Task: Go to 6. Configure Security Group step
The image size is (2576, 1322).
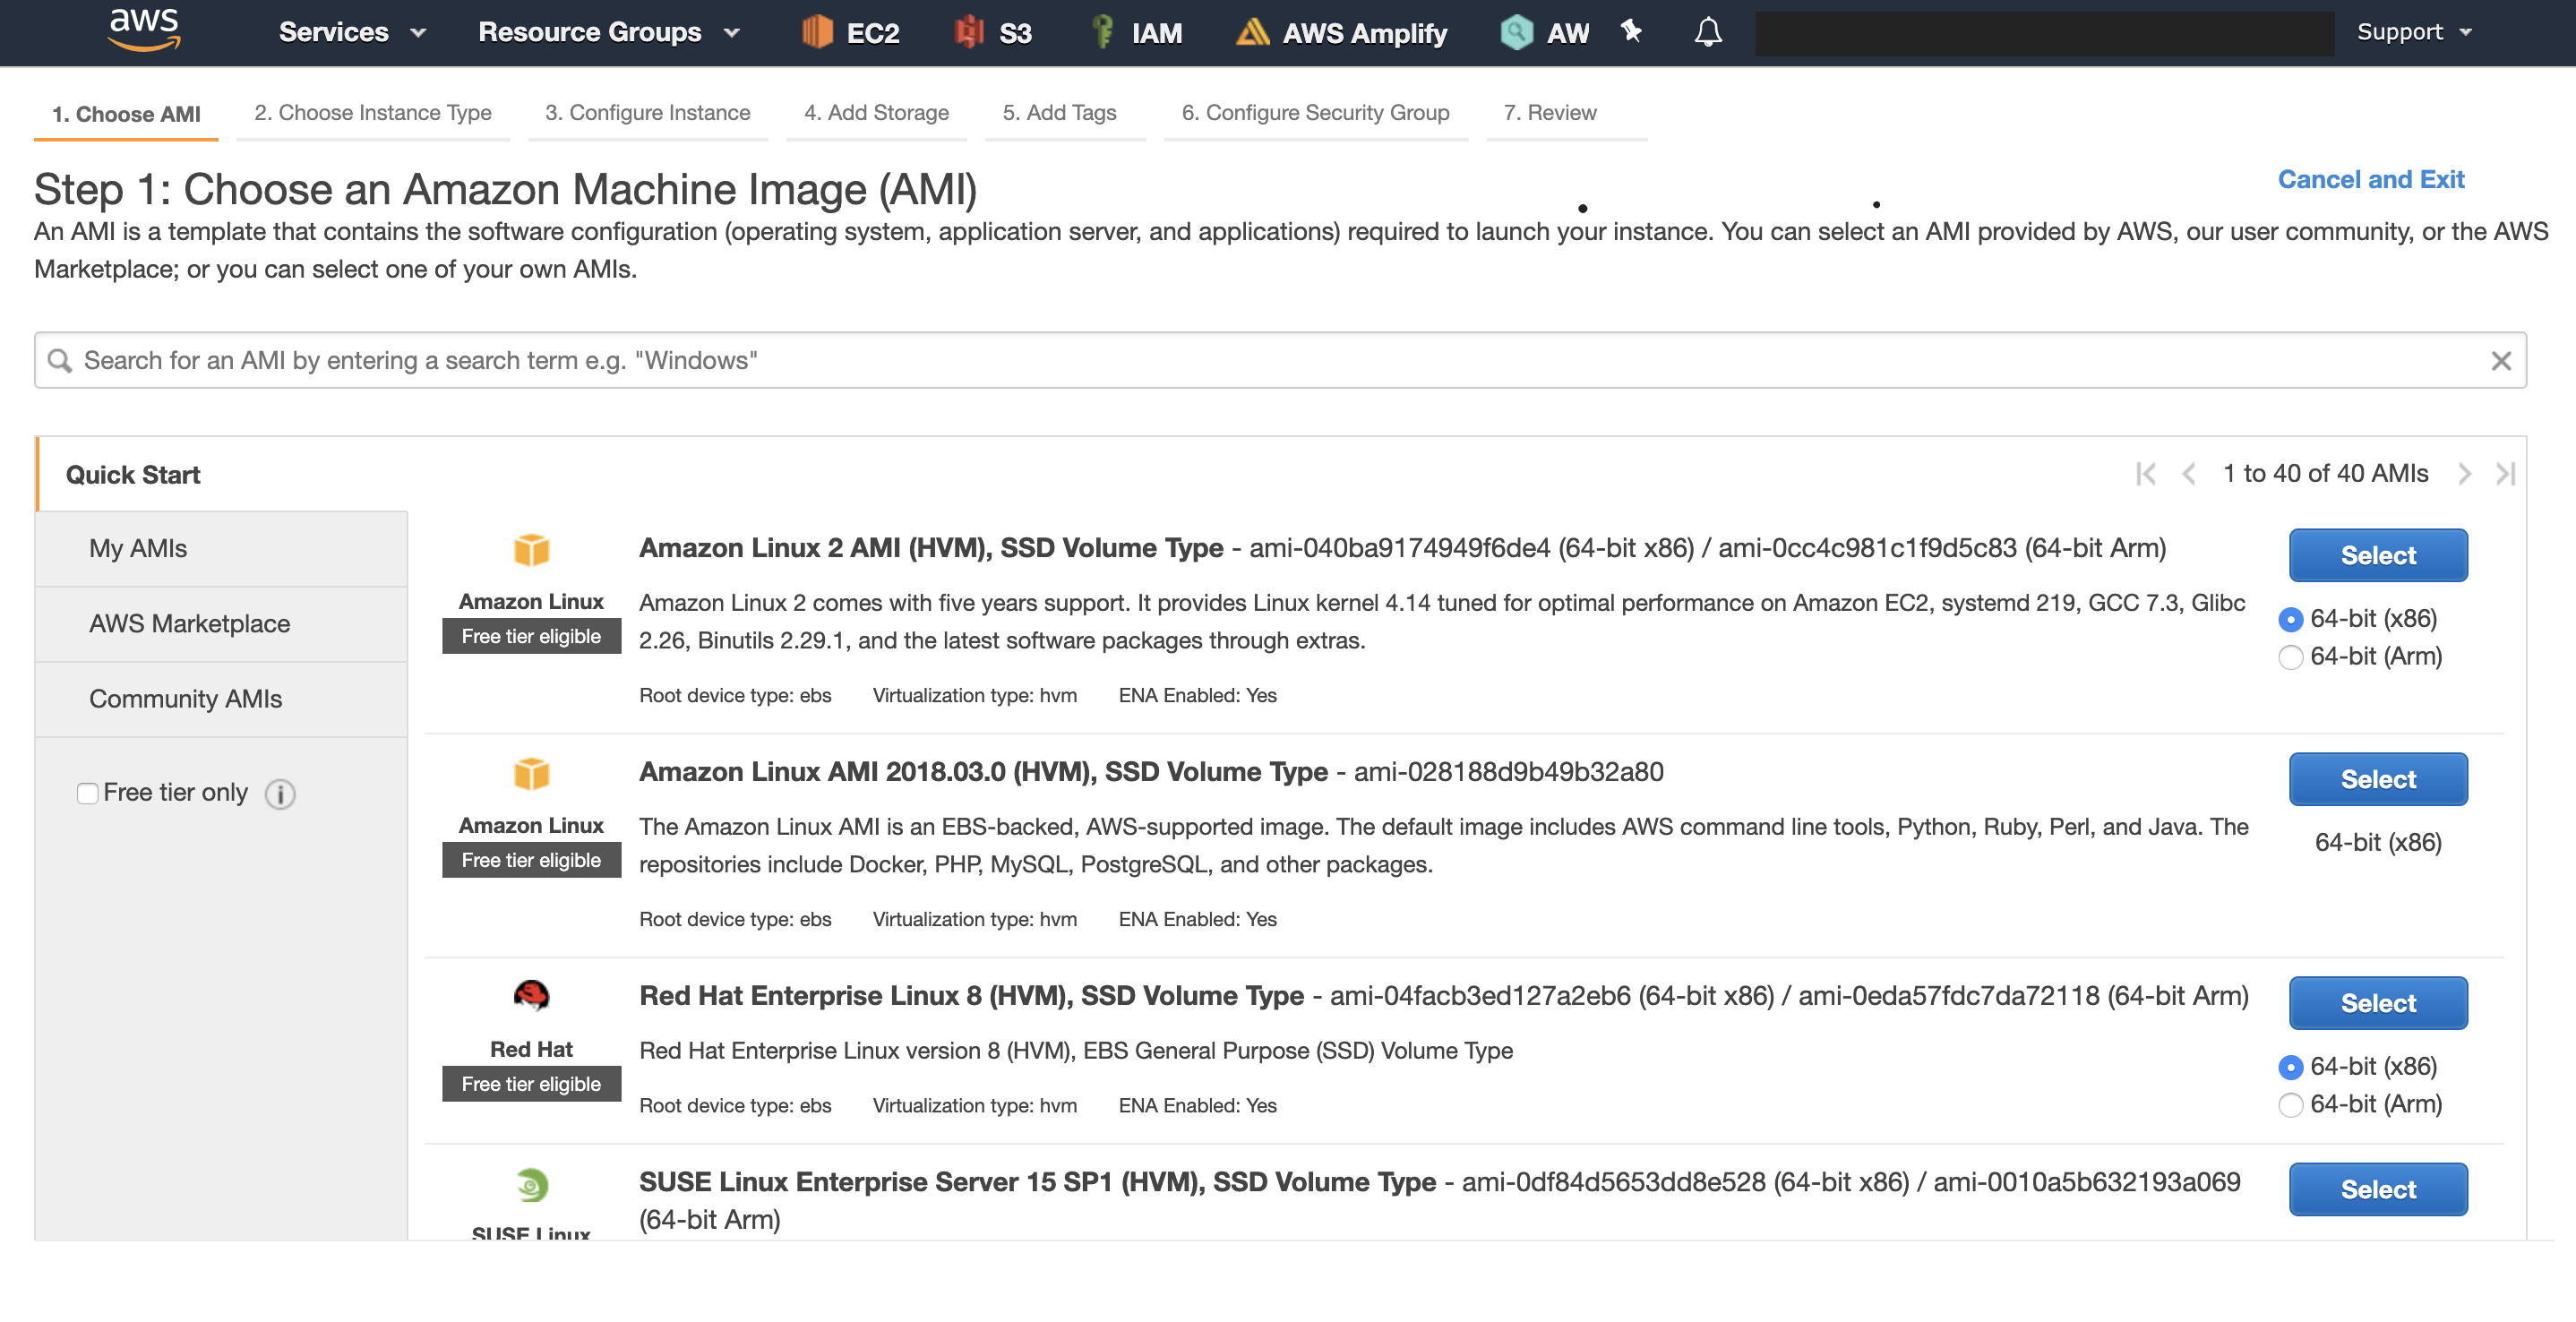Action: pyautogui.click(x=1315, y=113)
